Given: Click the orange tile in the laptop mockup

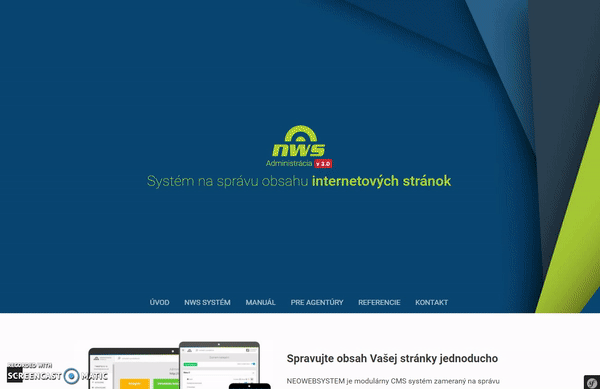Looking at the screenshot, I should (135, 384).
